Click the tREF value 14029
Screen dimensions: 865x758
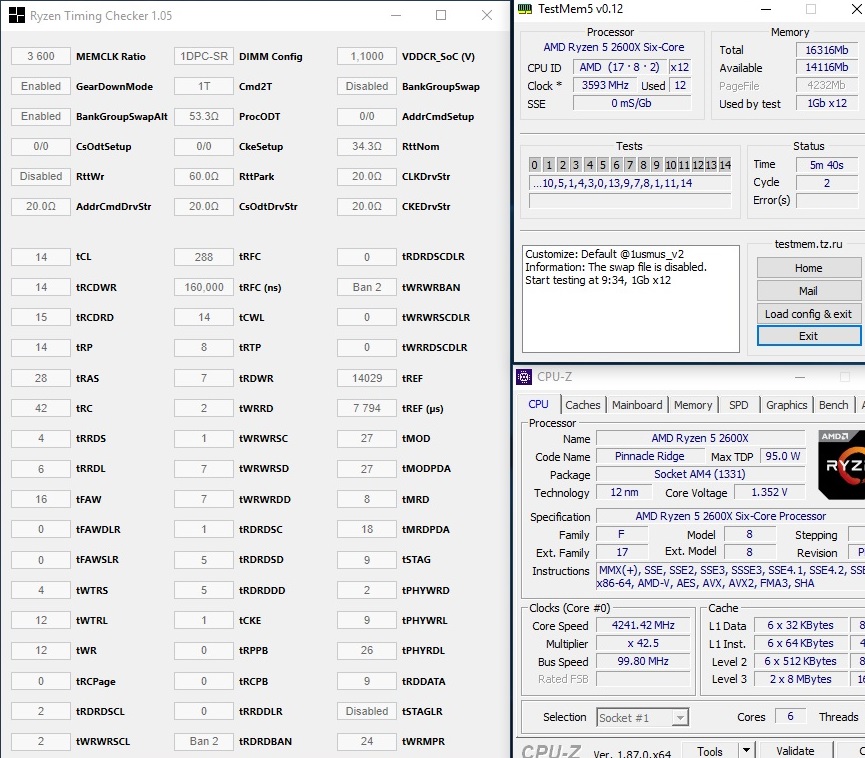(367, 378)
